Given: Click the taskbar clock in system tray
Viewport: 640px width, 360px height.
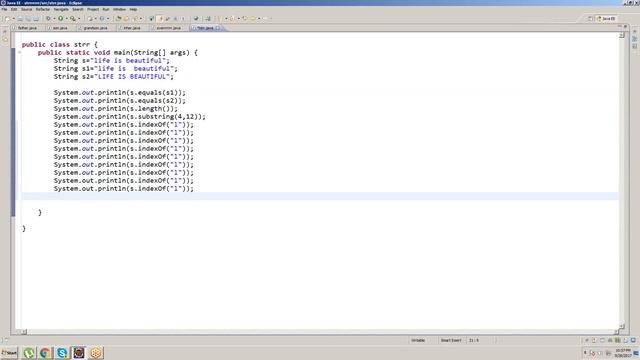Looking at the screenshot, I should coord(622,353).
